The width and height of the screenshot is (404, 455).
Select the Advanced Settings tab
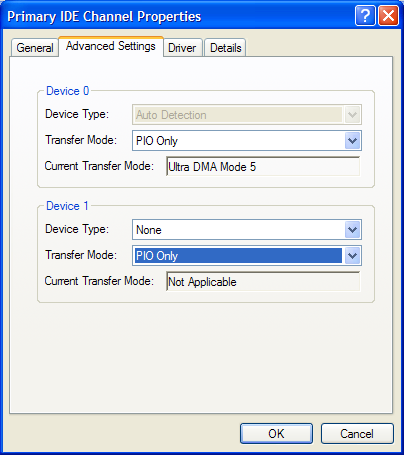tap(111, 46)
